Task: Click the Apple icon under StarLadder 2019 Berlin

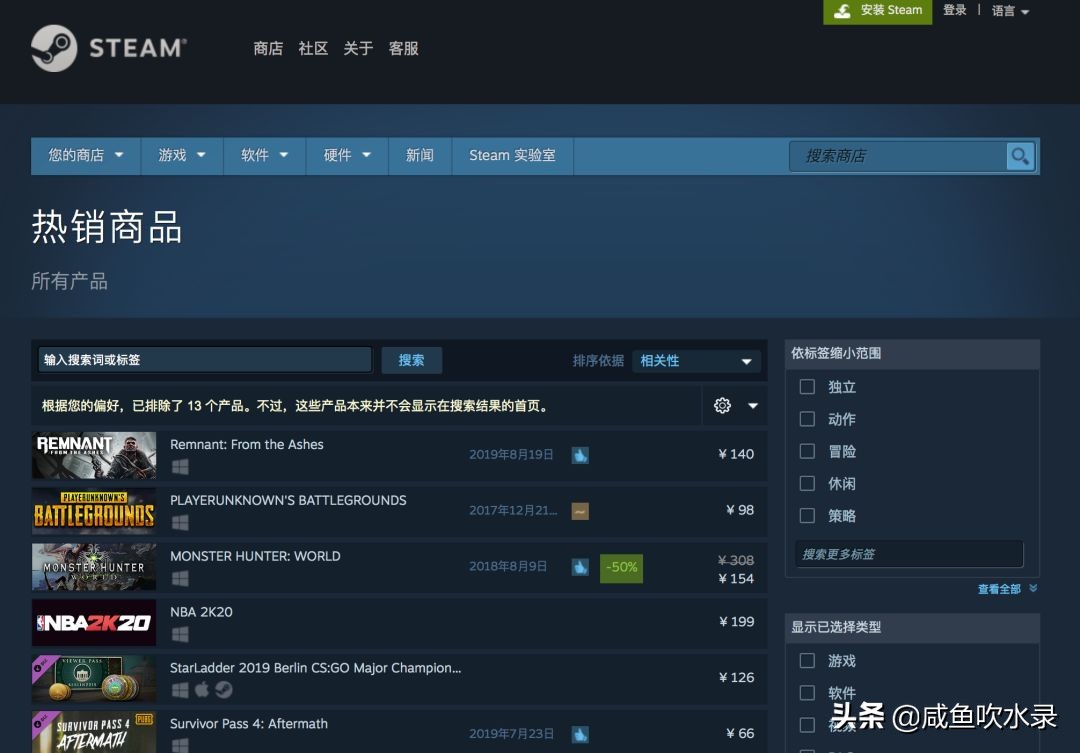Action: (201, 688)
